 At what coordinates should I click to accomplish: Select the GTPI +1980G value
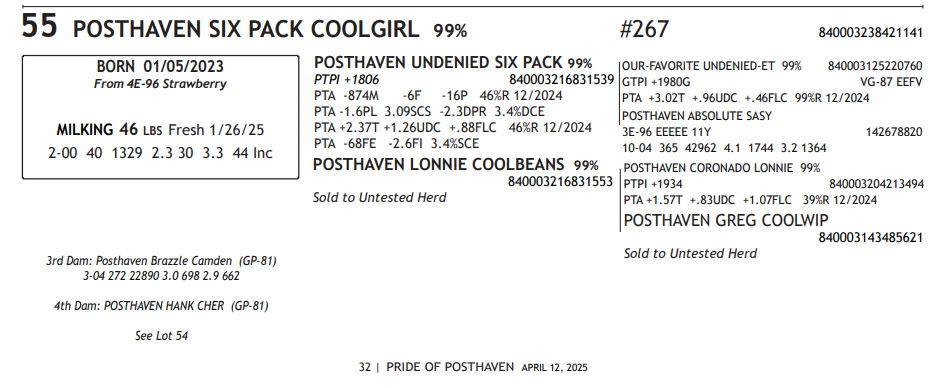point(656,82)
